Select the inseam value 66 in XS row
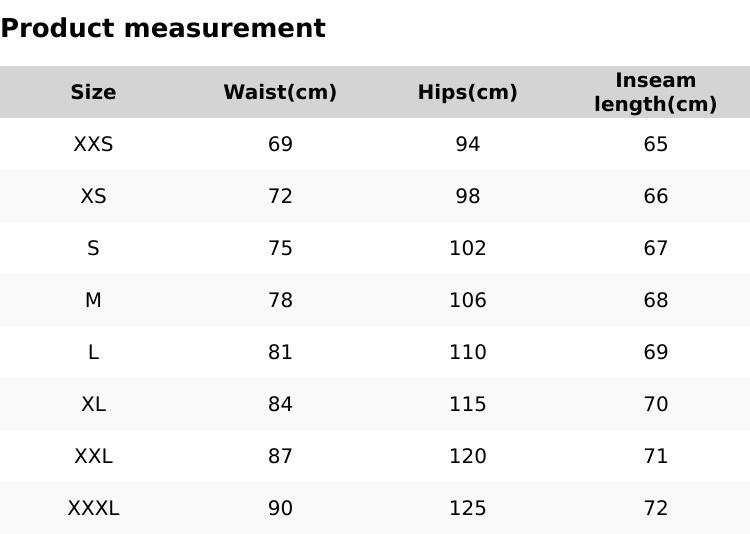This screenshot has width=750, height=534. coord(655,197)
